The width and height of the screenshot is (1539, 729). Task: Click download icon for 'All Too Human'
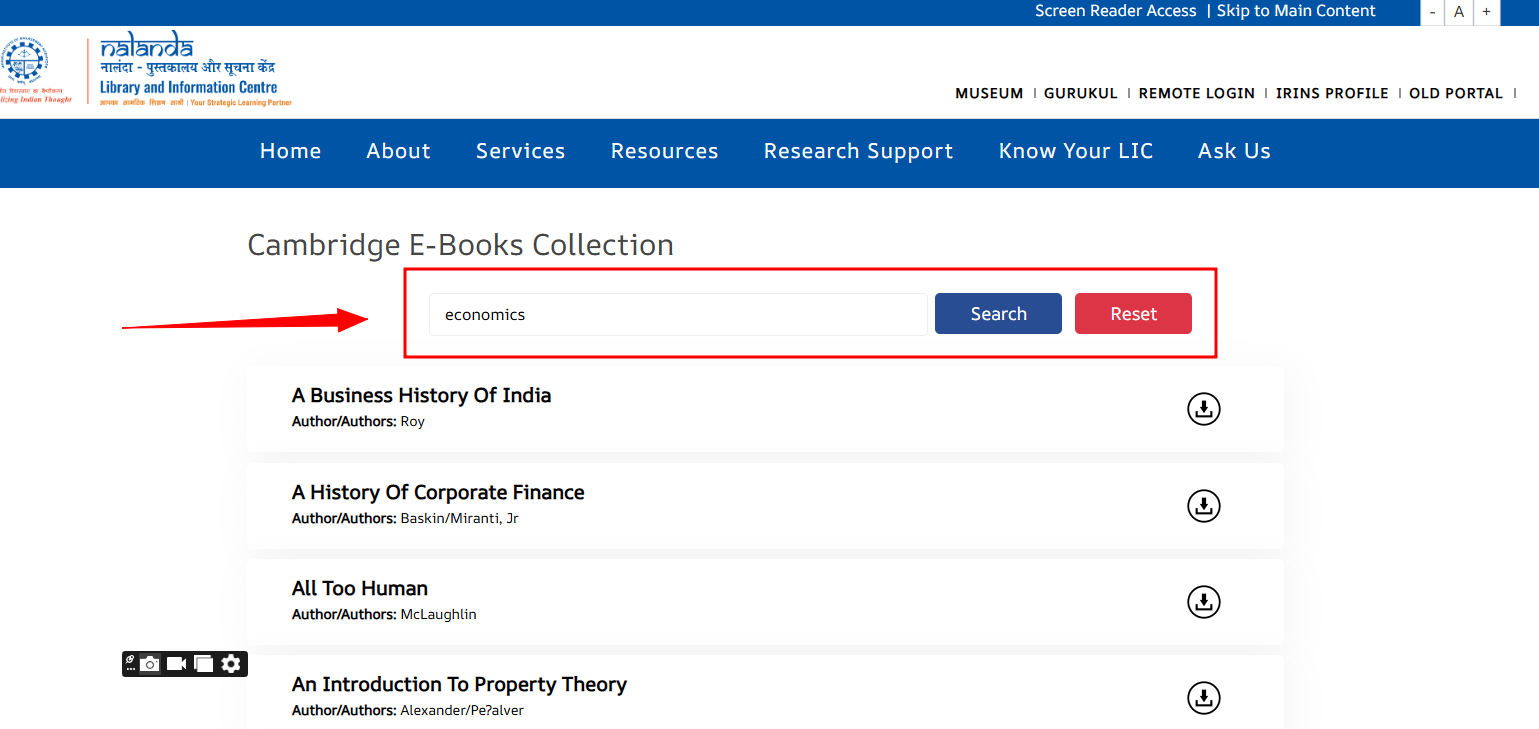(x=1204, y=602)
